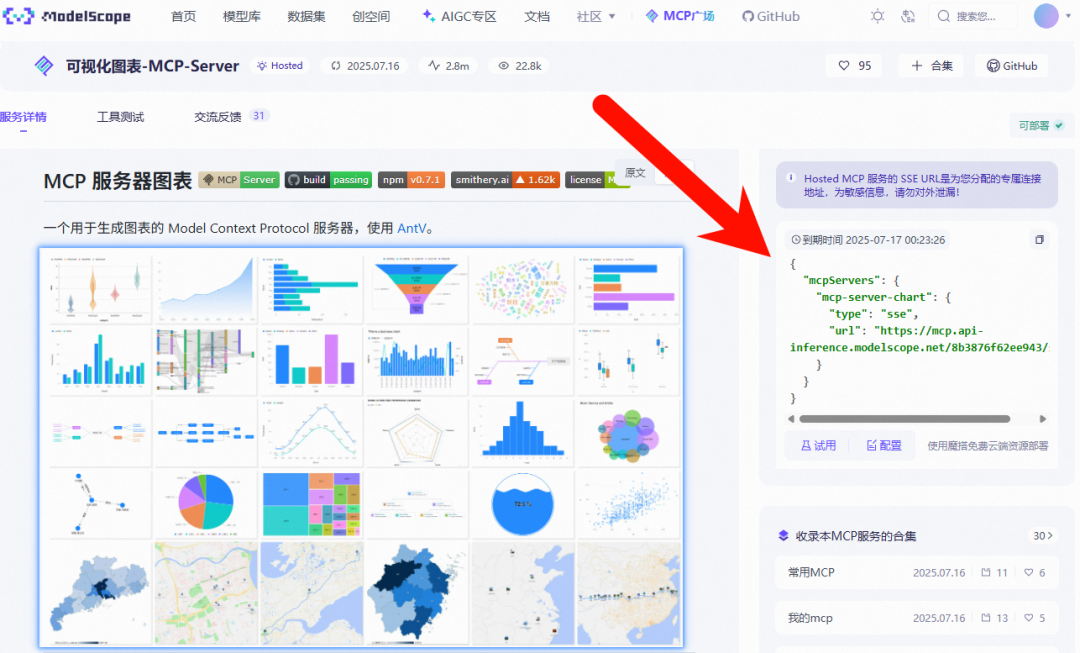This screenshot has width=1080, height=653.
Task: Click the heart icon on 我的mcp row
Action: point(1028,618)
